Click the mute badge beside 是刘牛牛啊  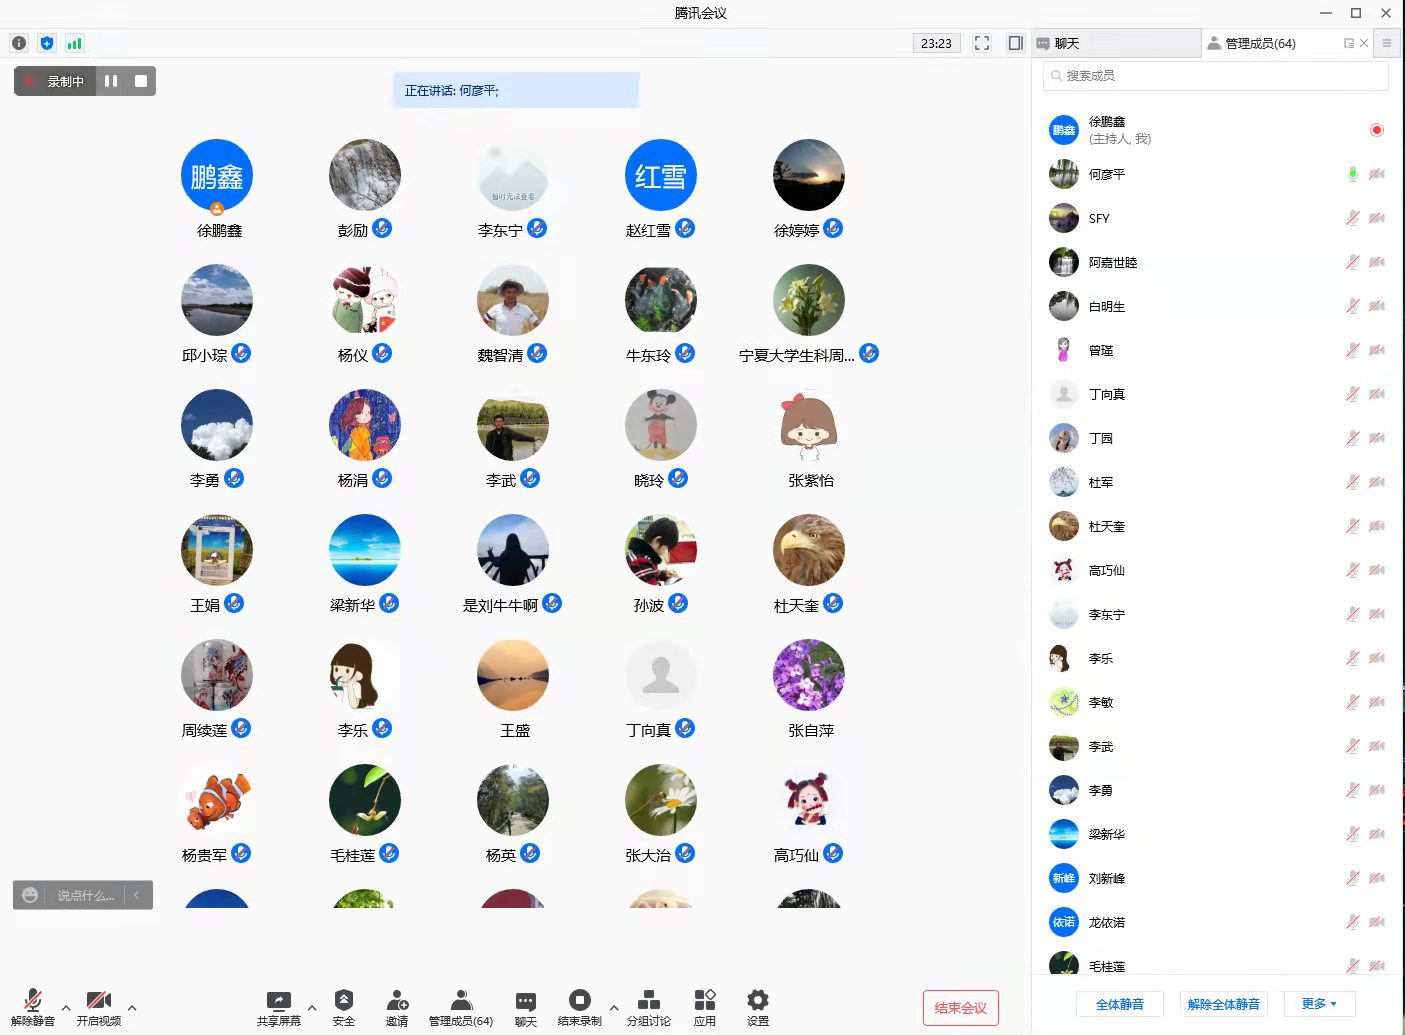[x=552, y=603]
